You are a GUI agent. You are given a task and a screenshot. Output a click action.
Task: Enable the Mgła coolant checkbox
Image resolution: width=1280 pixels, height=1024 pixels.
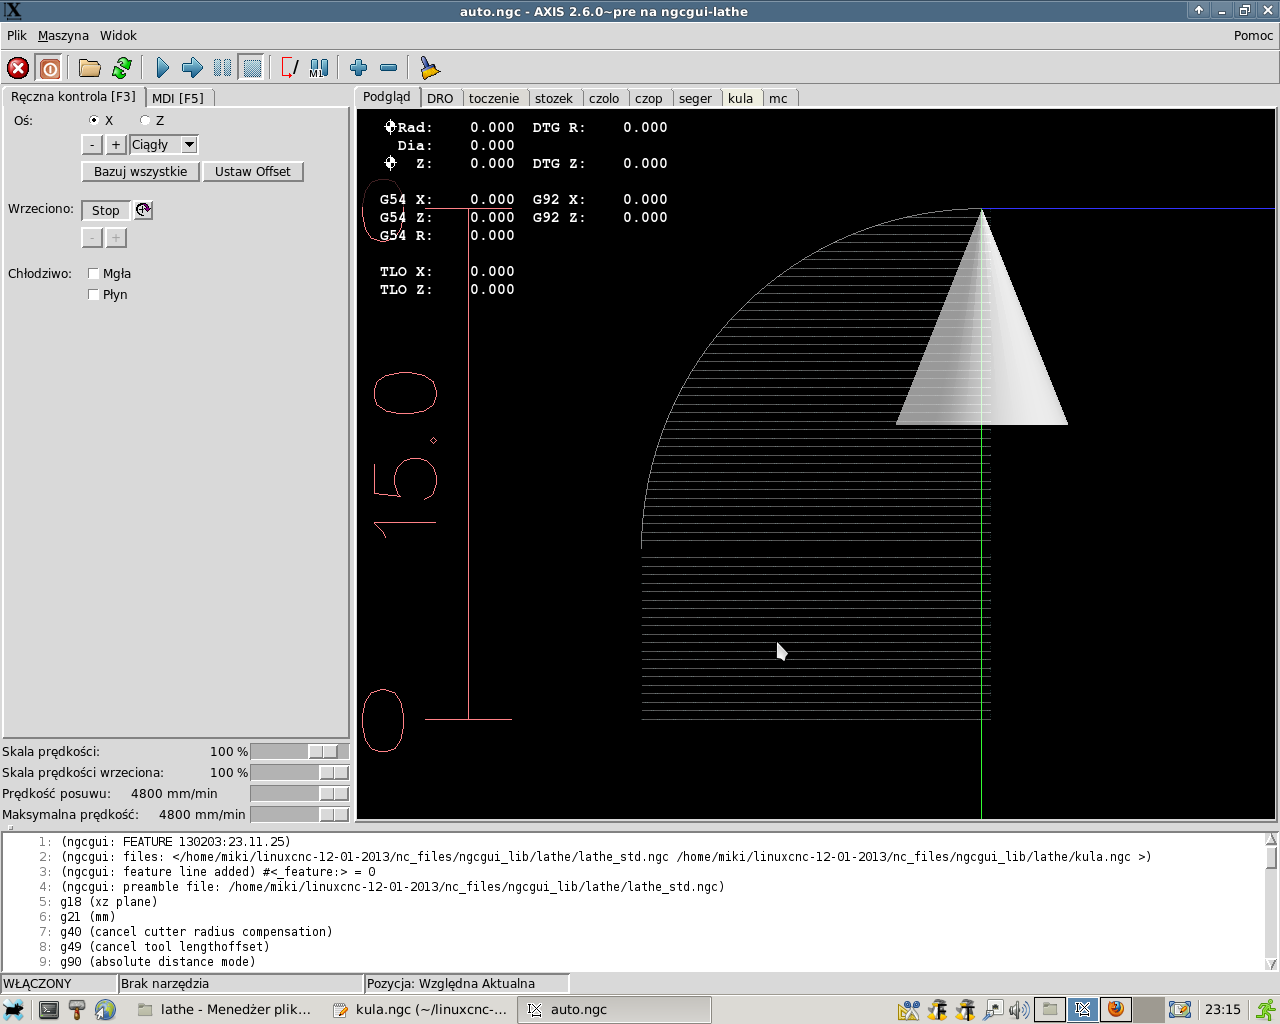coord(94,274)
